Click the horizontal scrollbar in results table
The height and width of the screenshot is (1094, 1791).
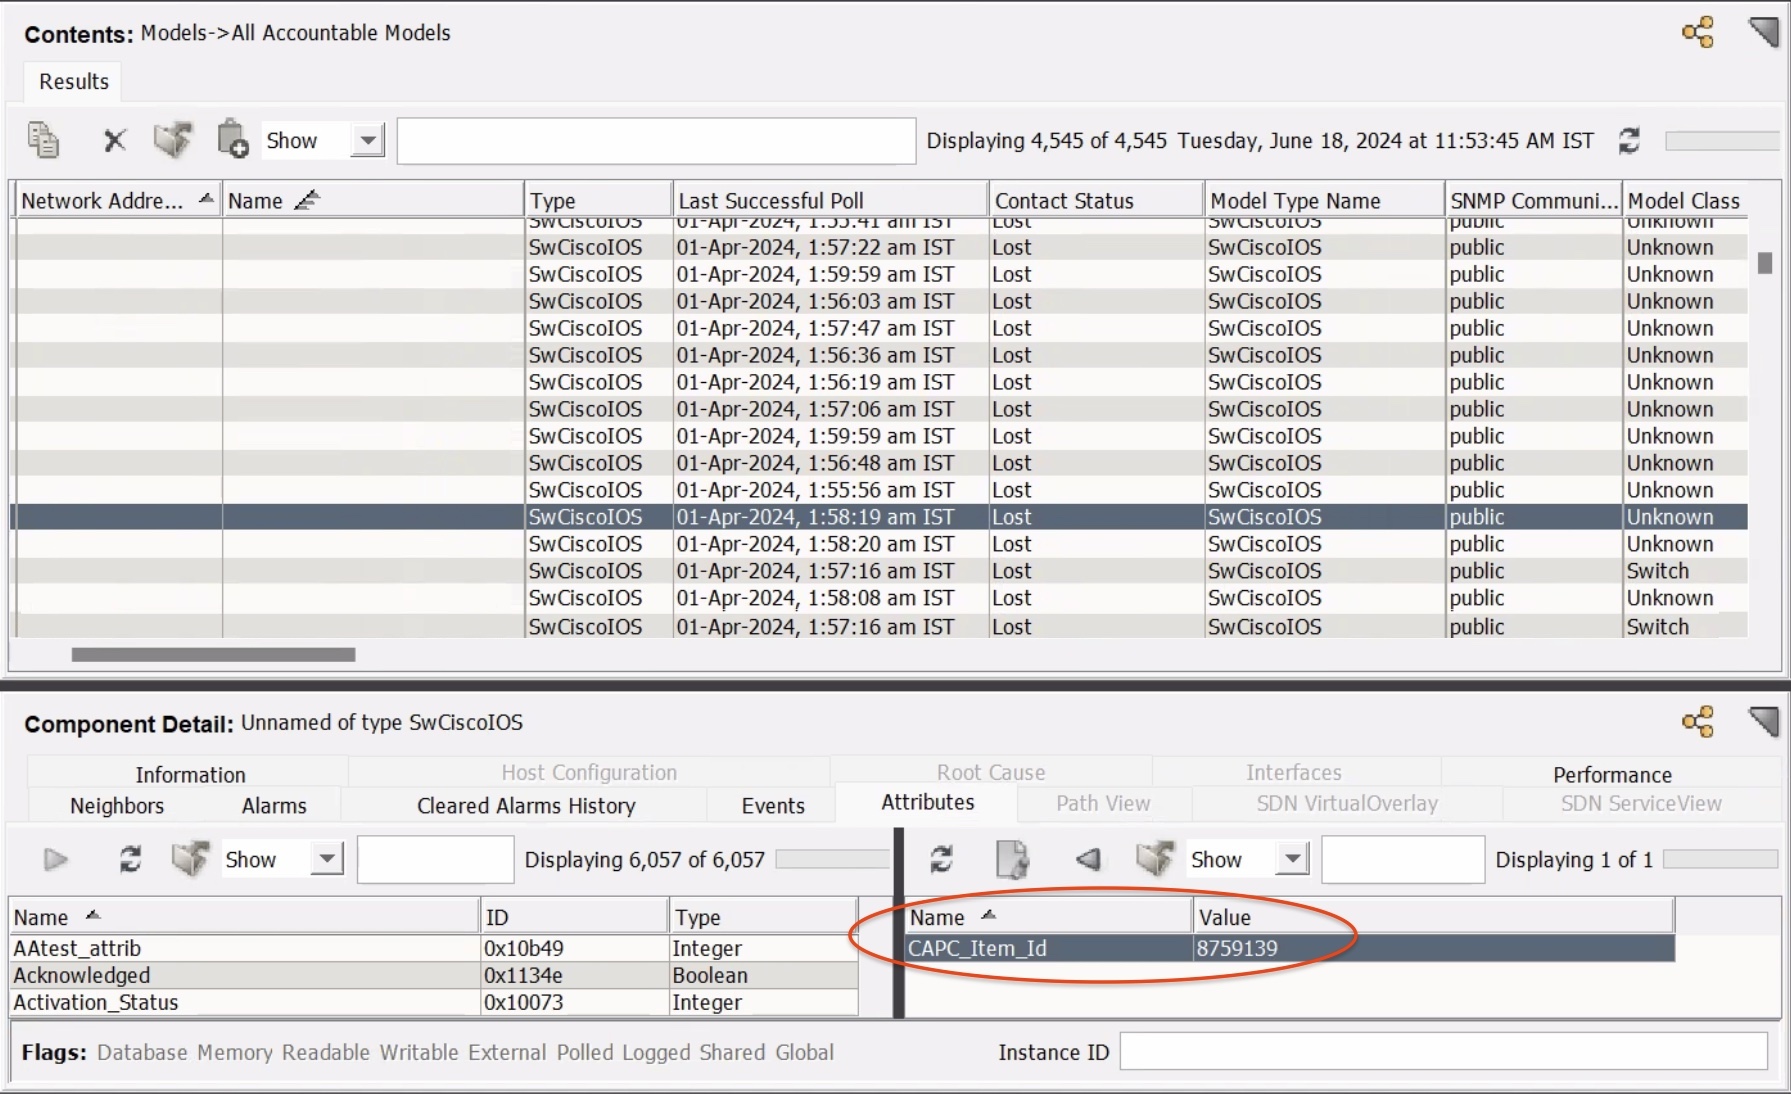(213, 655)
